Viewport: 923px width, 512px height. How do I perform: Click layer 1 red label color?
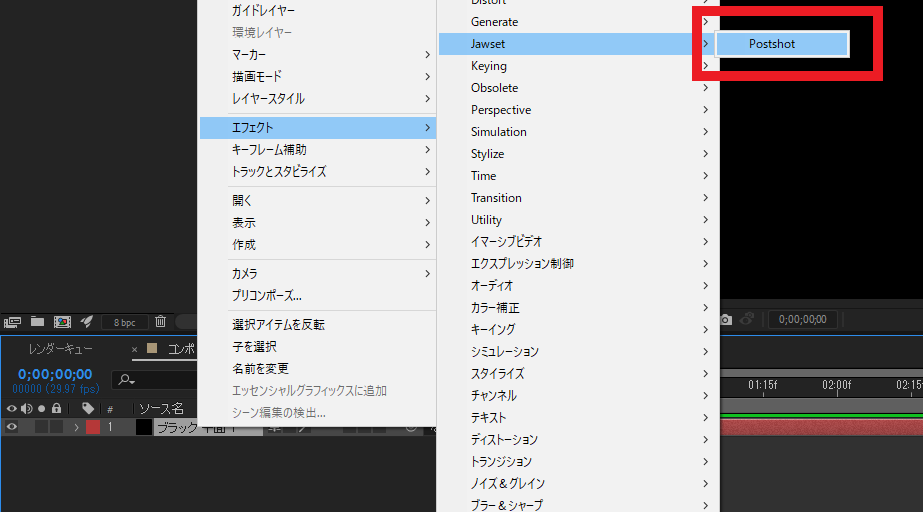pyautogui.click(x=93, y=427)
